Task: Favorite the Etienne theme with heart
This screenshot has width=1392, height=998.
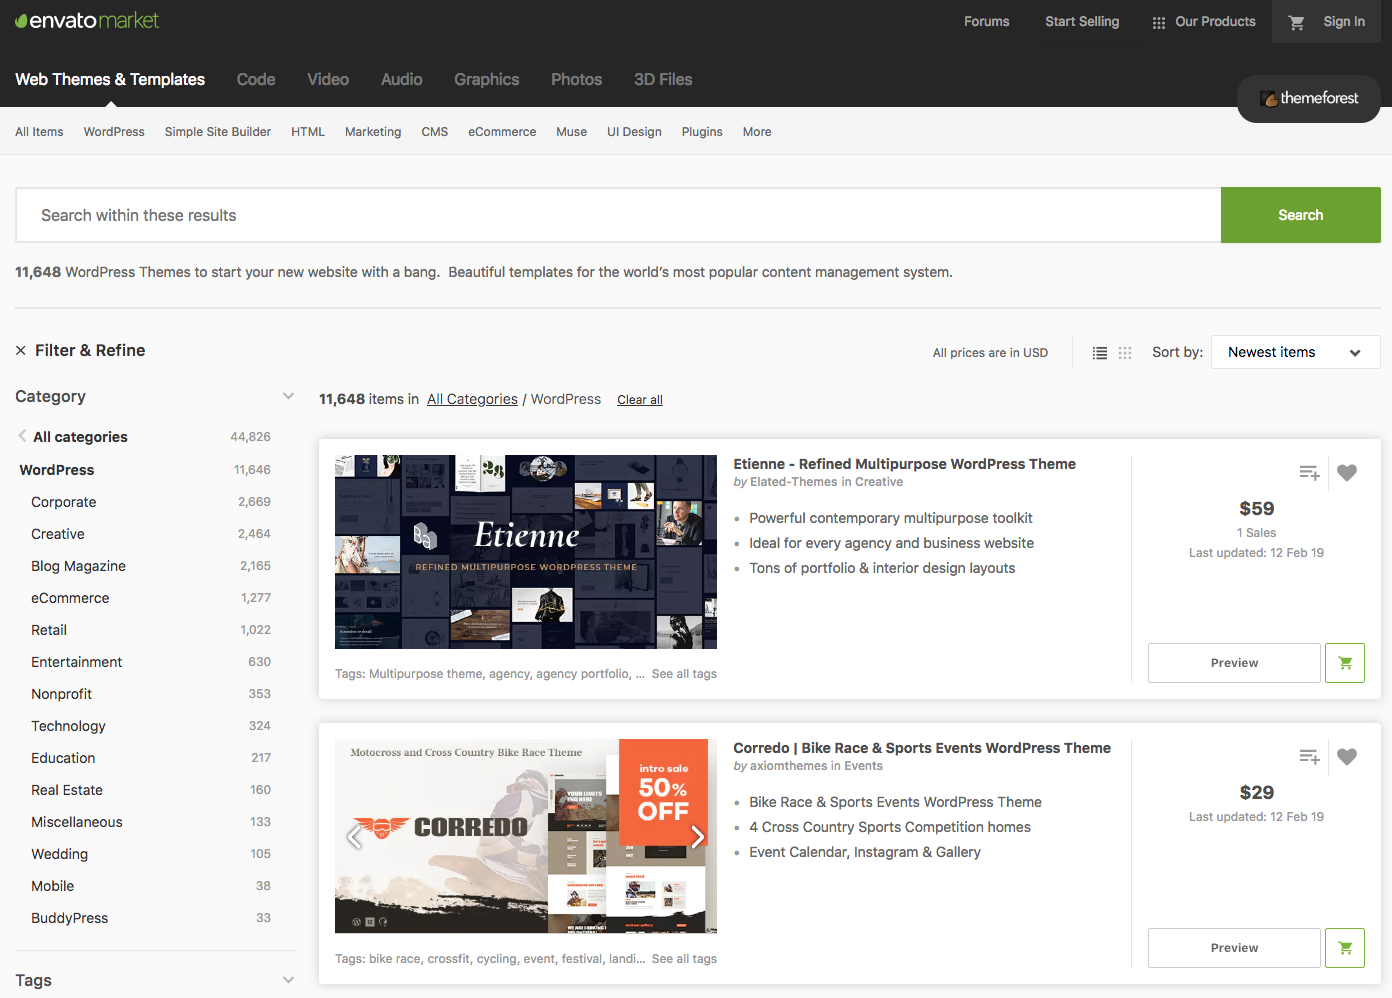Action: tap(1347, 473)
